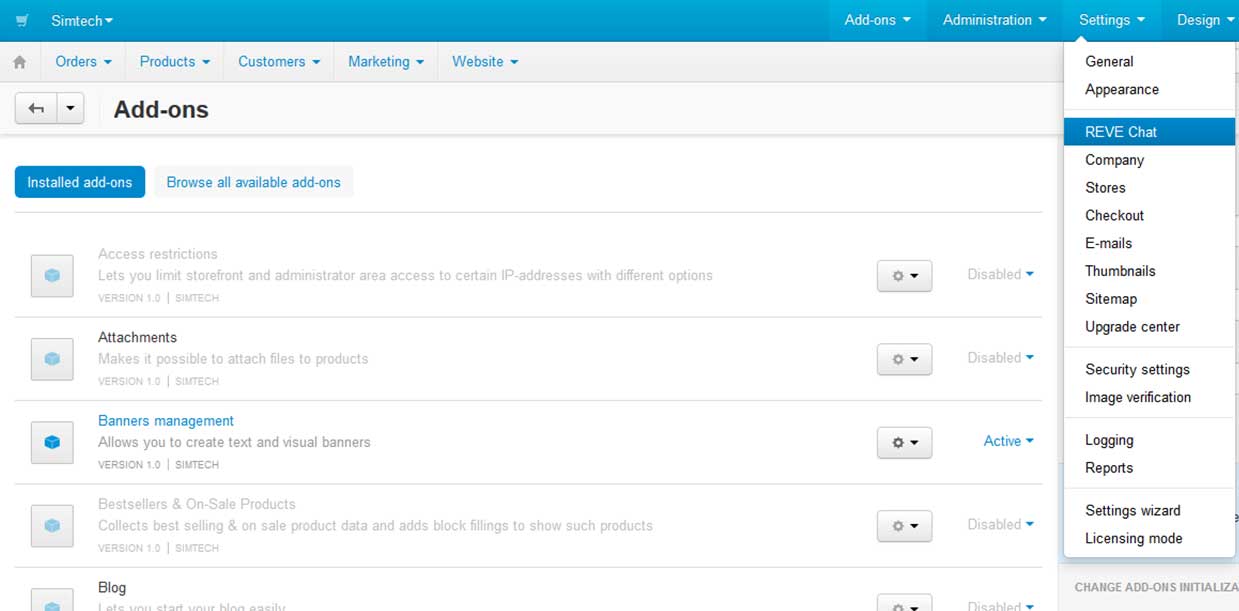Toggle the Disabled status for Access restrictions

(x=1000, y=274)
